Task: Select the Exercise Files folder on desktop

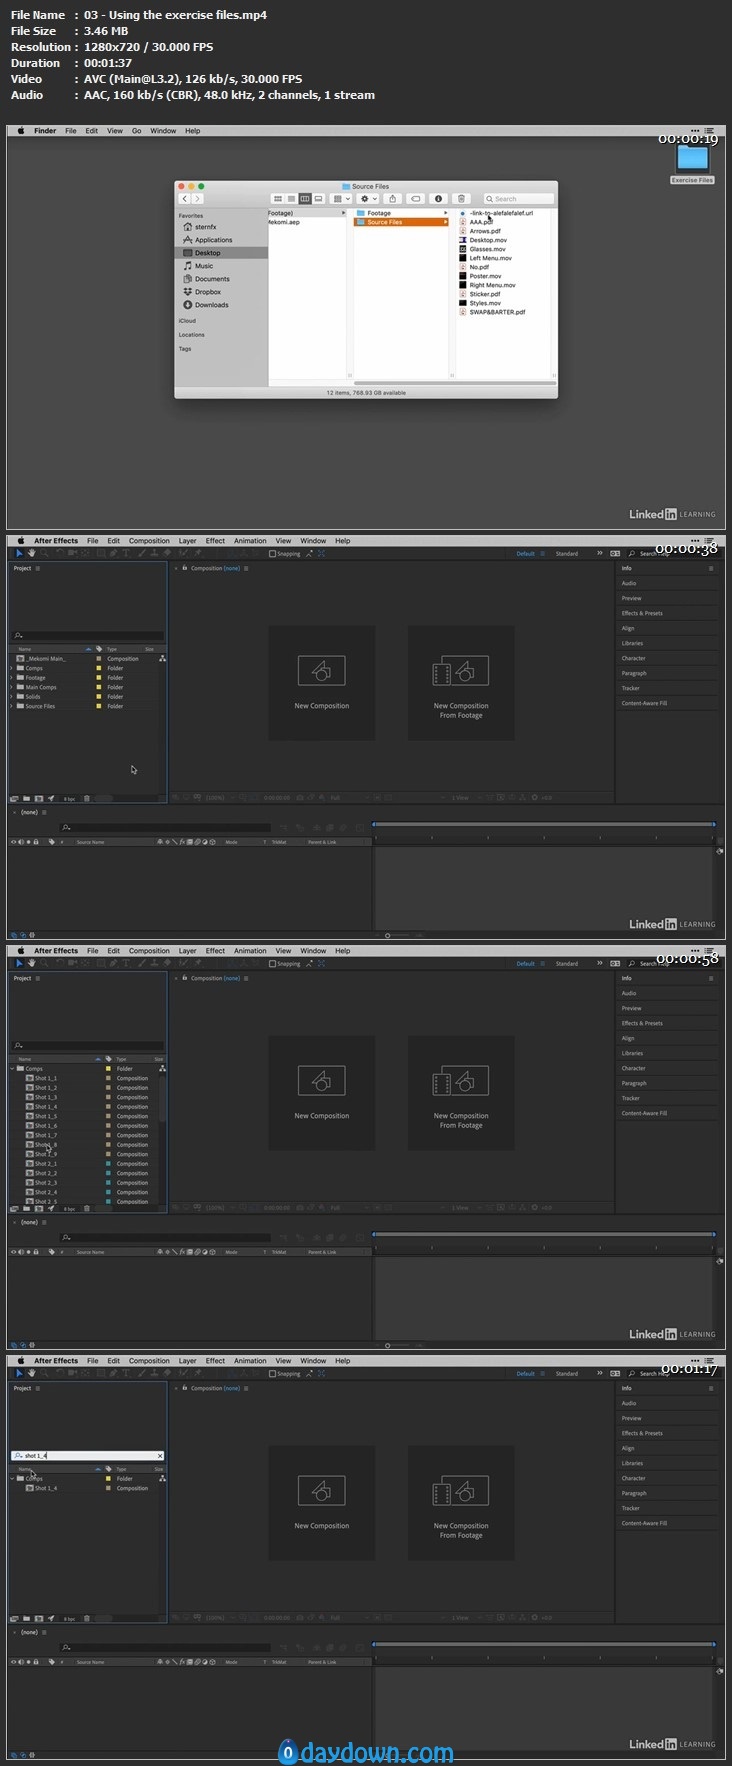Action: click(692, 160)
